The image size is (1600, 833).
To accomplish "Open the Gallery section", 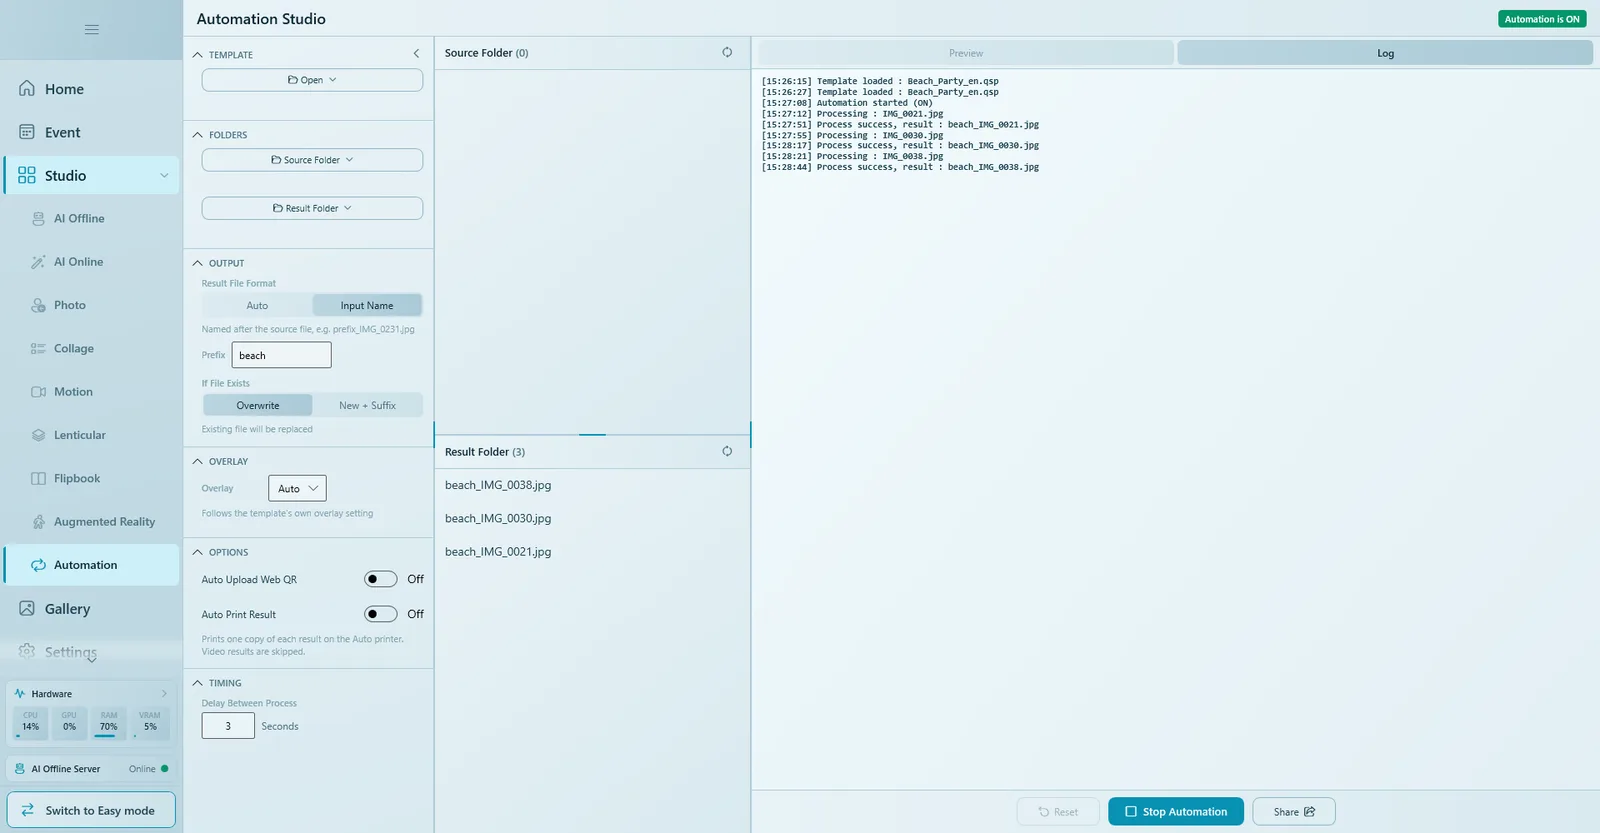I will coord(91,609).
